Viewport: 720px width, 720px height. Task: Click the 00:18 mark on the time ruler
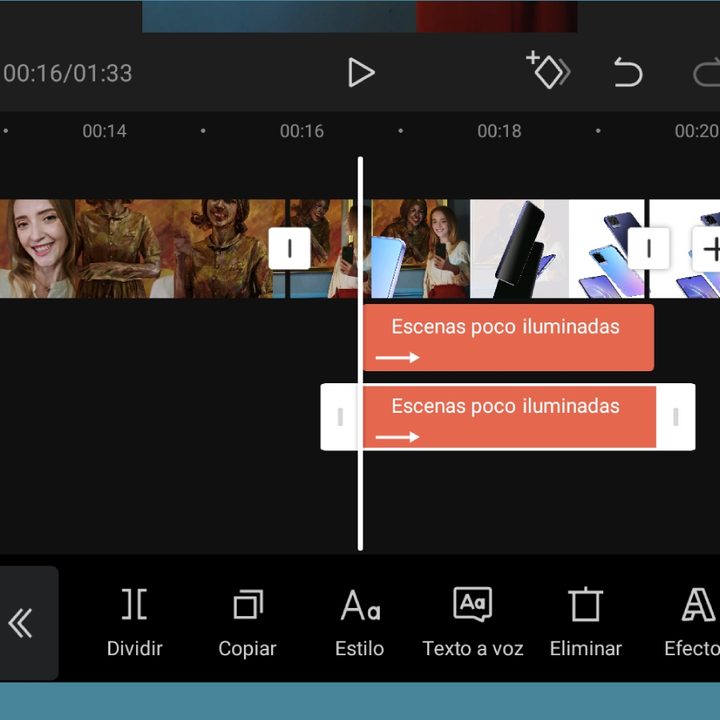pyautogui.click(x=499, y=131)
